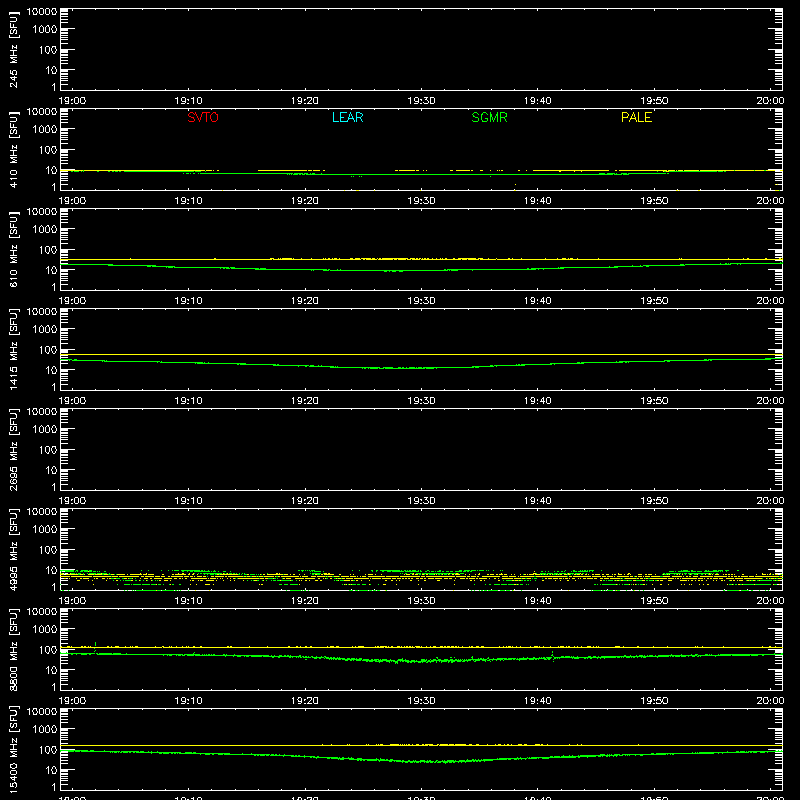800x800 pixels.
Task: Click 19:00 tick below the 8800 MHz panel
Action: 72,701
